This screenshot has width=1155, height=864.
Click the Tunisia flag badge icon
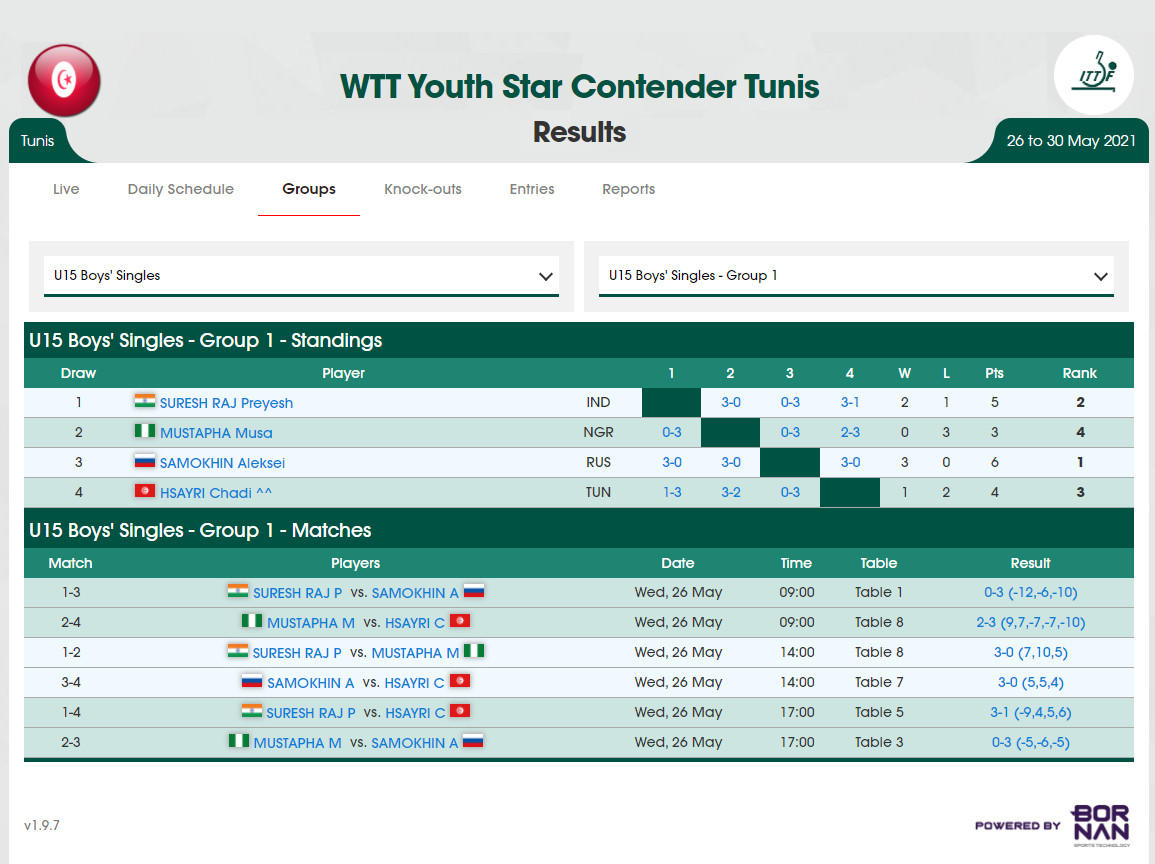tap(64, 80)
